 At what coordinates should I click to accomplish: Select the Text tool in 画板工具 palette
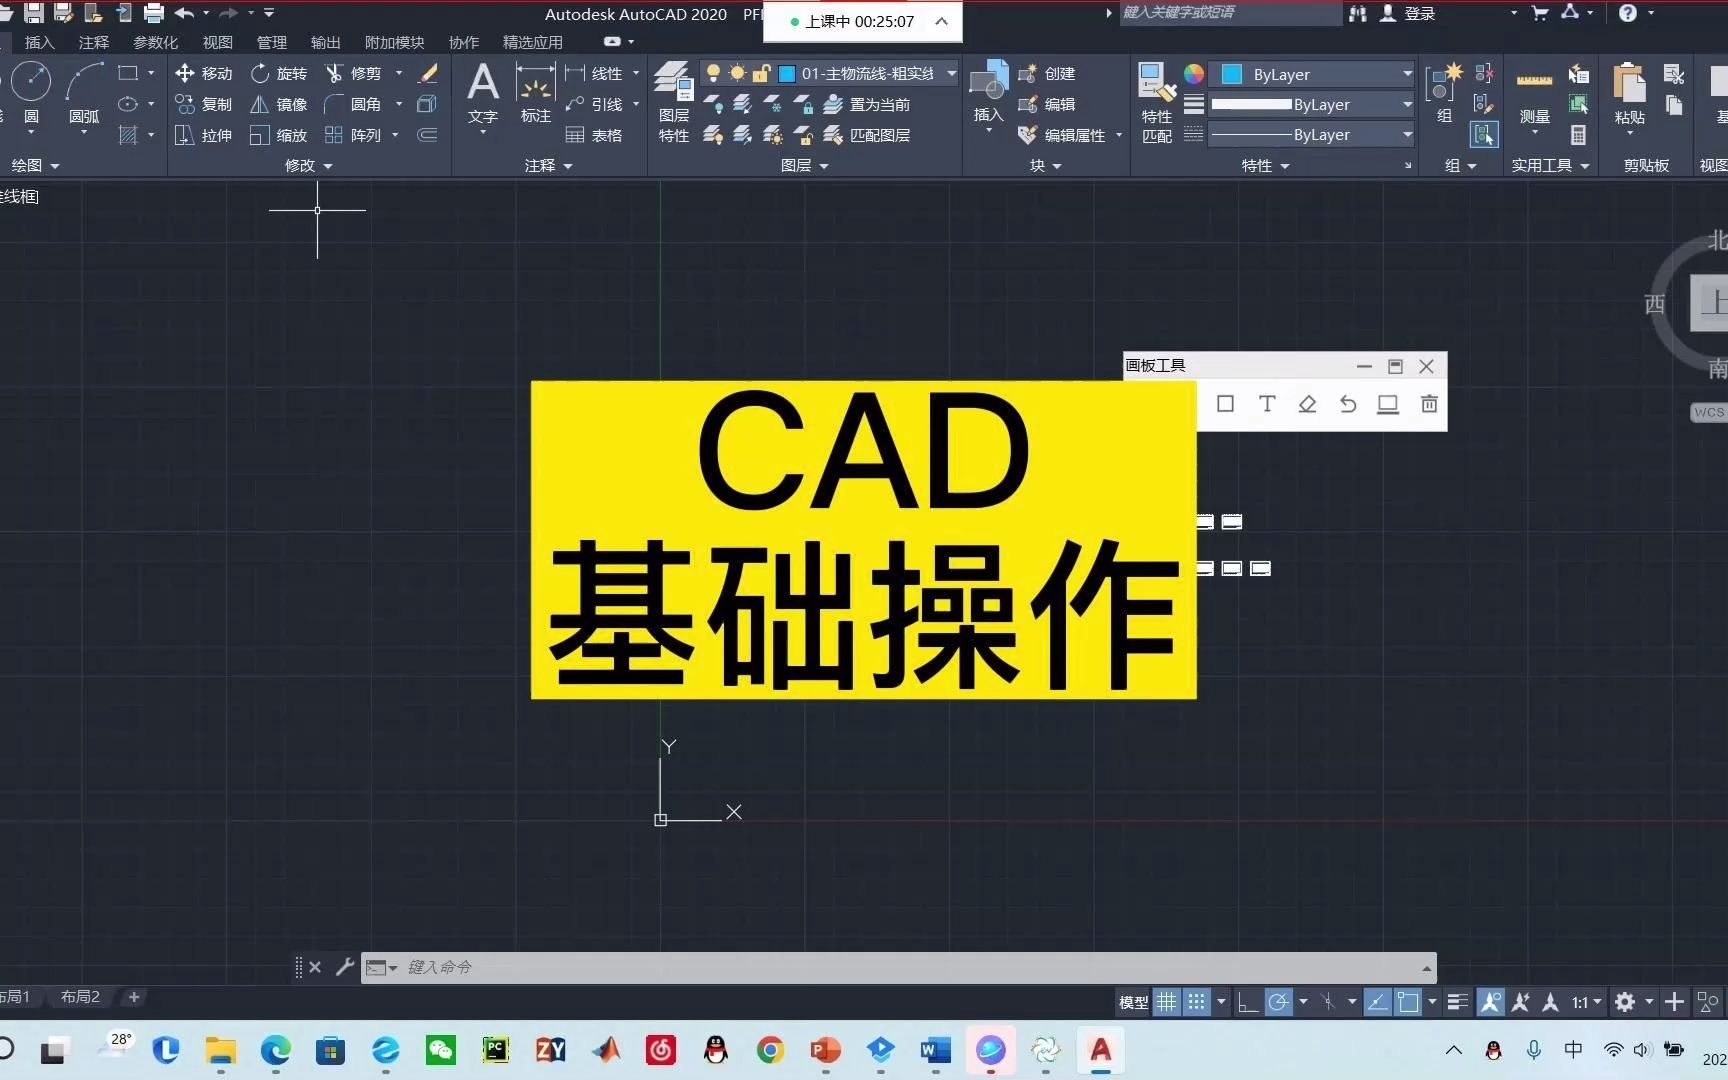click(1266, 404)
